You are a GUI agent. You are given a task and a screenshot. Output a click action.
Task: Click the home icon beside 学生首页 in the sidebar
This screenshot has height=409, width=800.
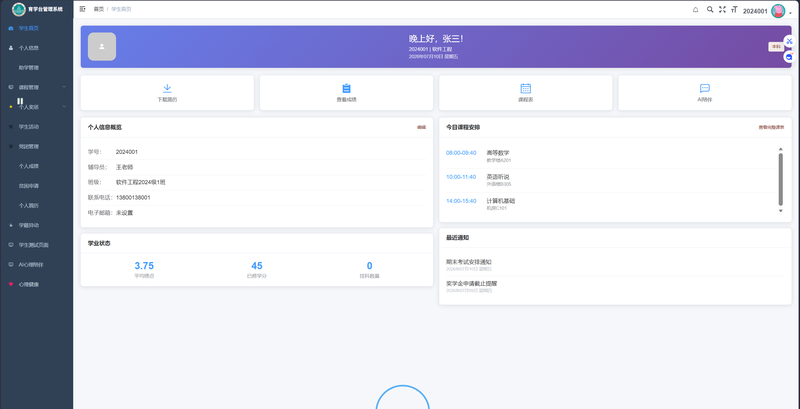point(11,28)
